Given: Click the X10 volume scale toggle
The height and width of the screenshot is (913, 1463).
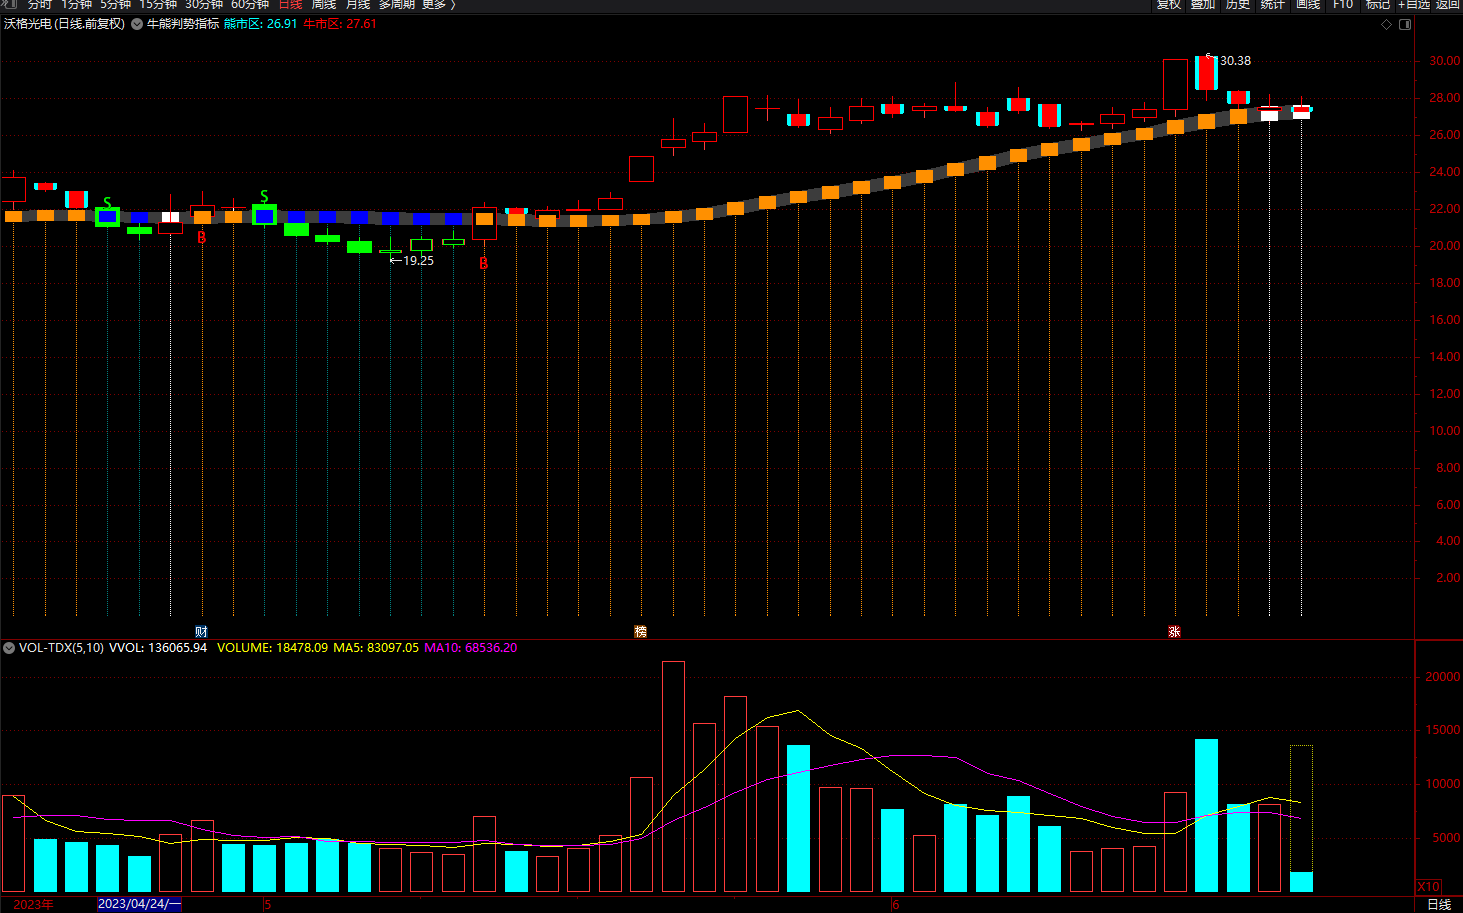Looking at the screenshot, I should pyautogui.click(x=1428, y=887).
